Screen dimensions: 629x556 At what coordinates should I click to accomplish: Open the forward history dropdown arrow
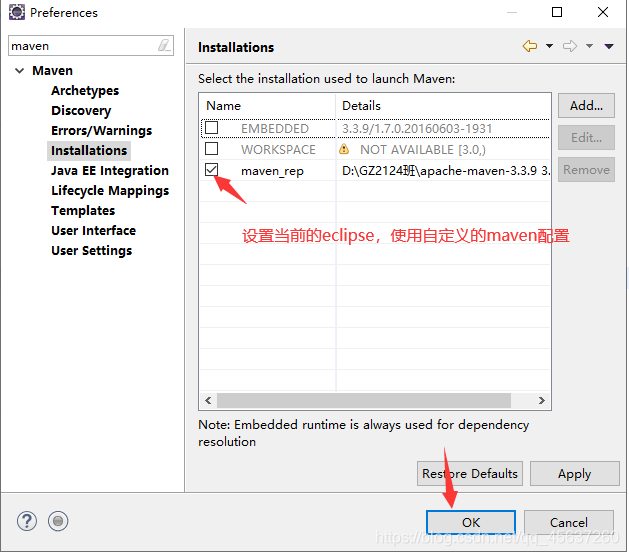[x=589, y=46]
